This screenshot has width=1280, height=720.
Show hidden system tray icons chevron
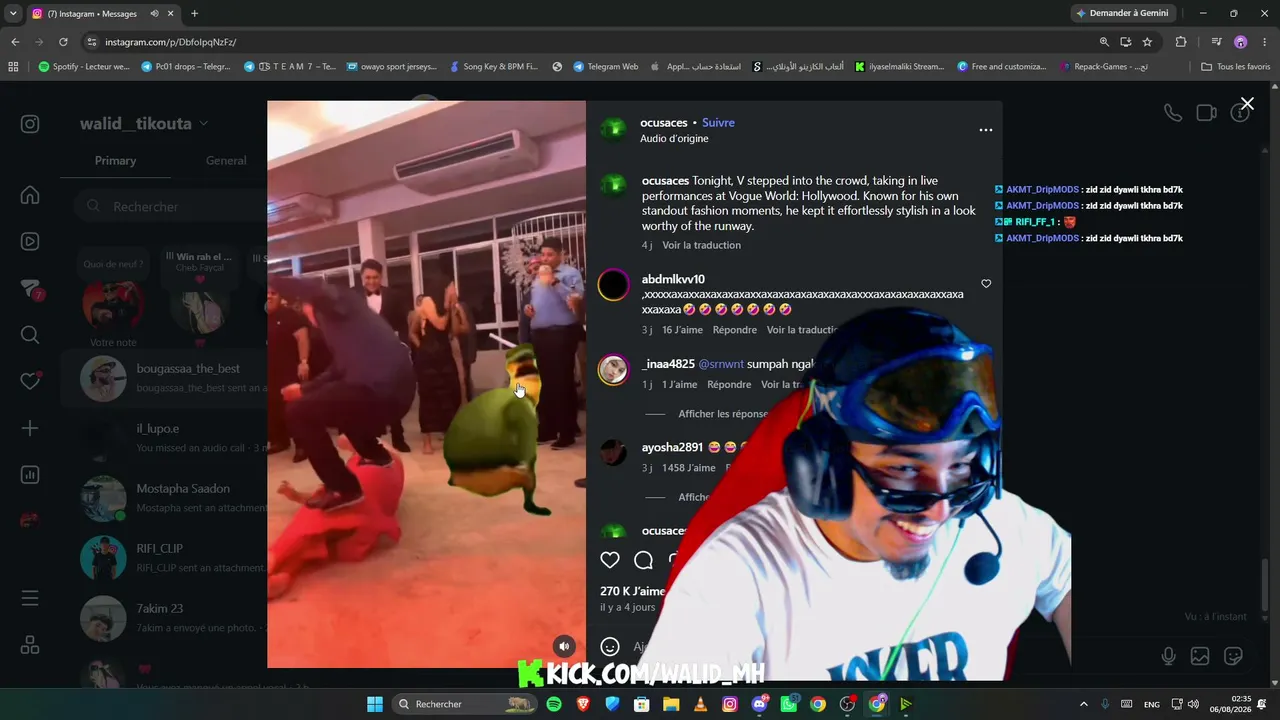tap(1083, 704)
